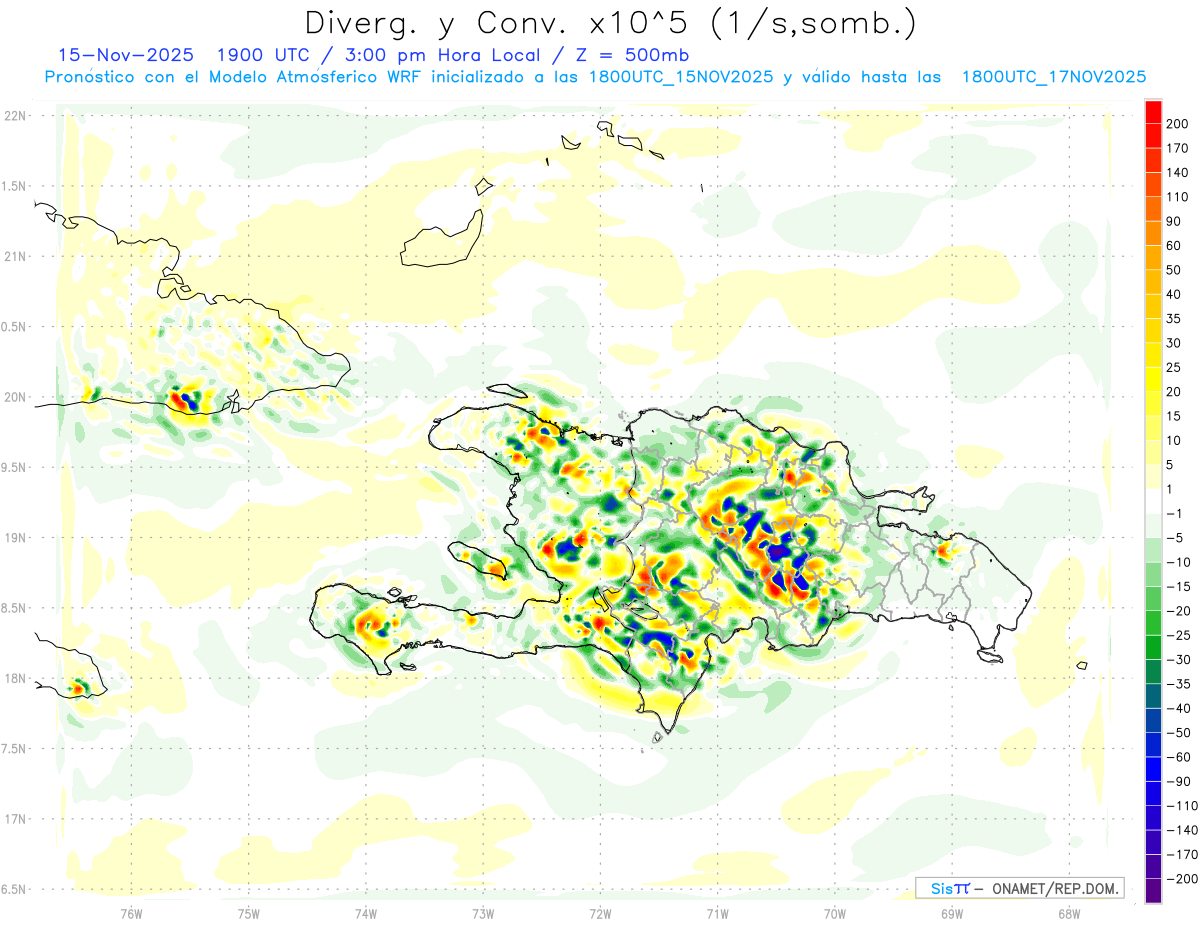Click the '17N' latitude label
This screenshot has height=927, width=1200.
[x=14, y=819]
